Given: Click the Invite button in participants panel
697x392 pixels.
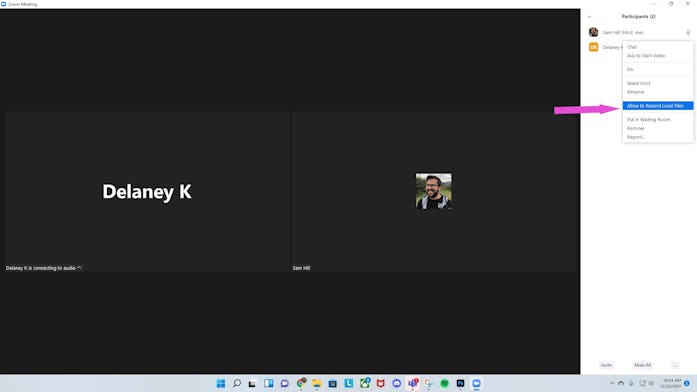Looking at the screenshot, I should pos(606,365).
